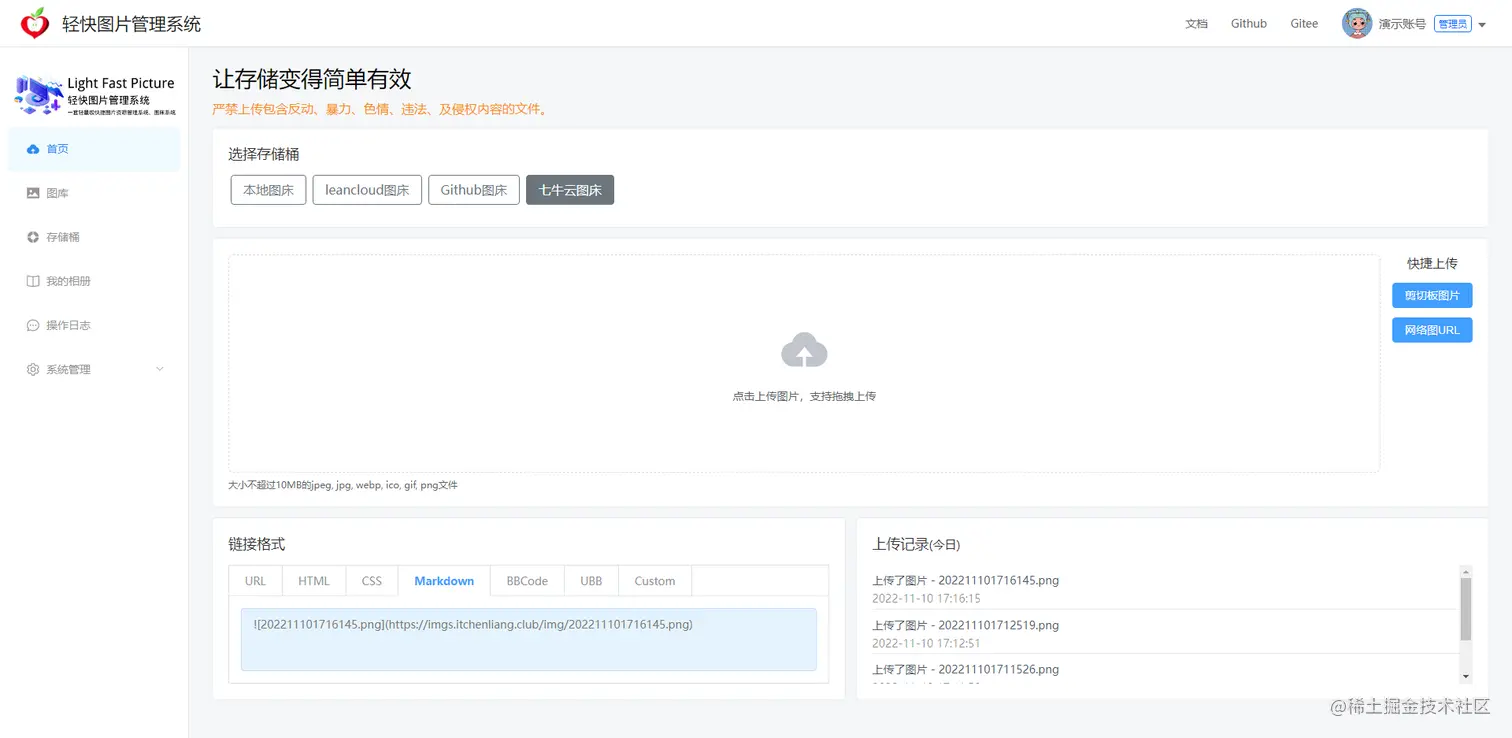1512x738 pixels.
Task: Click the 剪切板图片 quick upload button
Action: (1432, 295)
